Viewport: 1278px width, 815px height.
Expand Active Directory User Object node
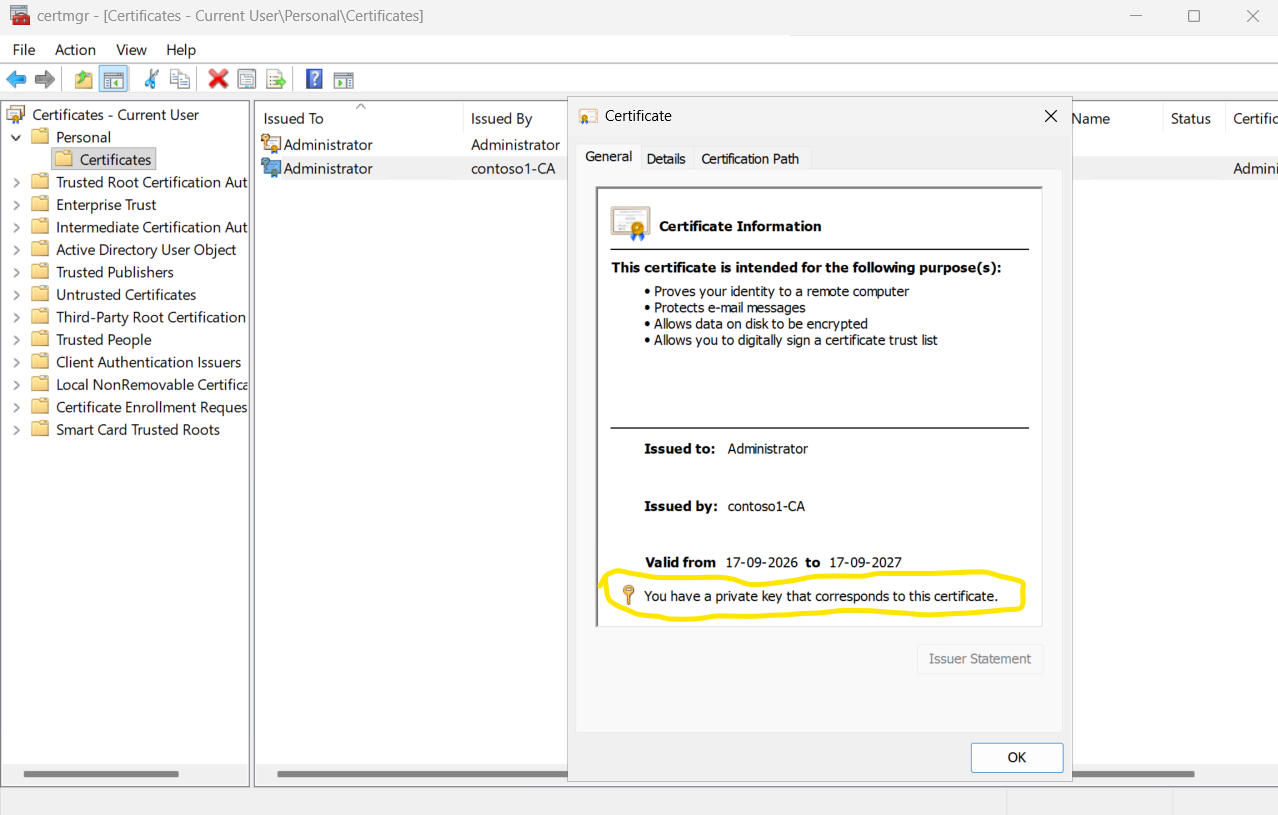click(16, 250)
